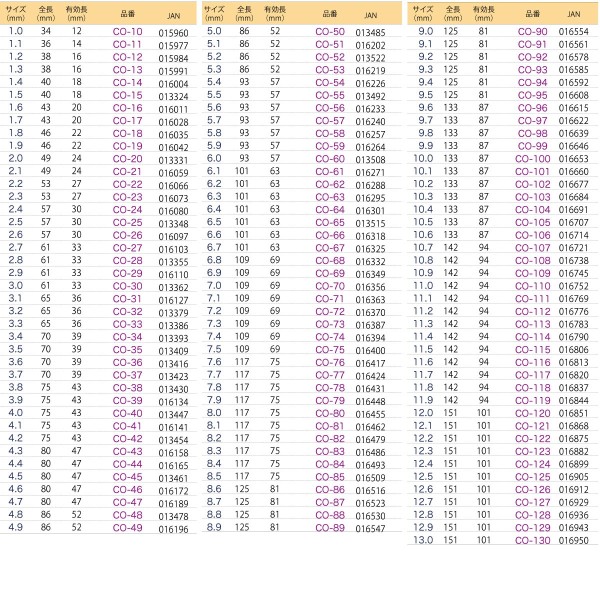Screen dimensions: 600x600
Task: Click the size value 9.0
Action: tap(426, 31)
